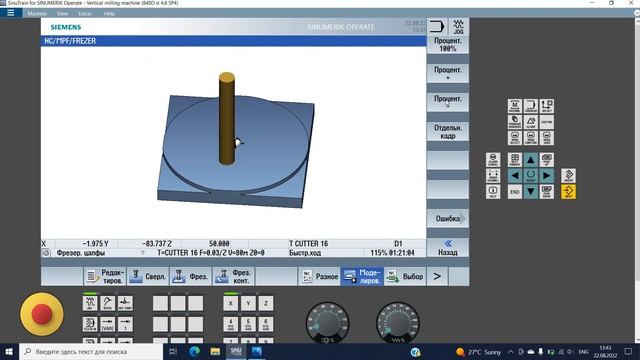Open the Extras menu
Viewport: 640px width, 360px height.
85,13
